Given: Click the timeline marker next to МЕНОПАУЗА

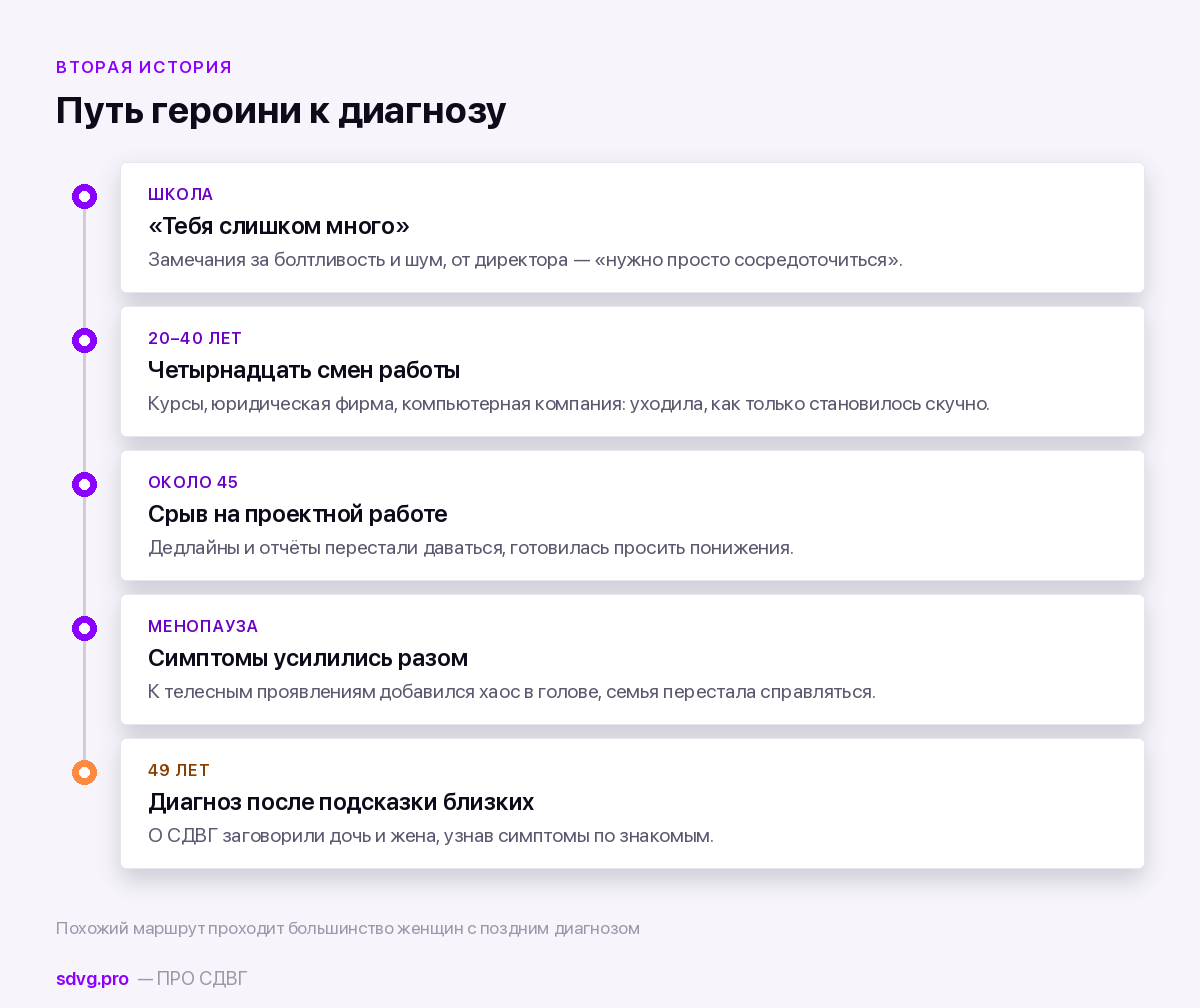Looking at the screenshot, I should [x=84, y=628].
